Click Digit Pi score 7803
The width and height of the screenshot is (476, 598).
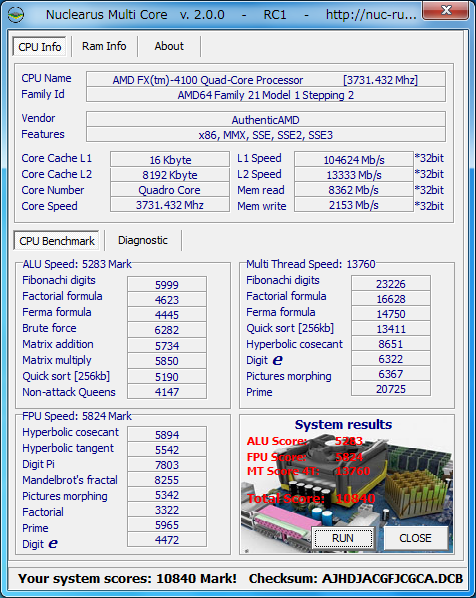click(x=167, y=465)
